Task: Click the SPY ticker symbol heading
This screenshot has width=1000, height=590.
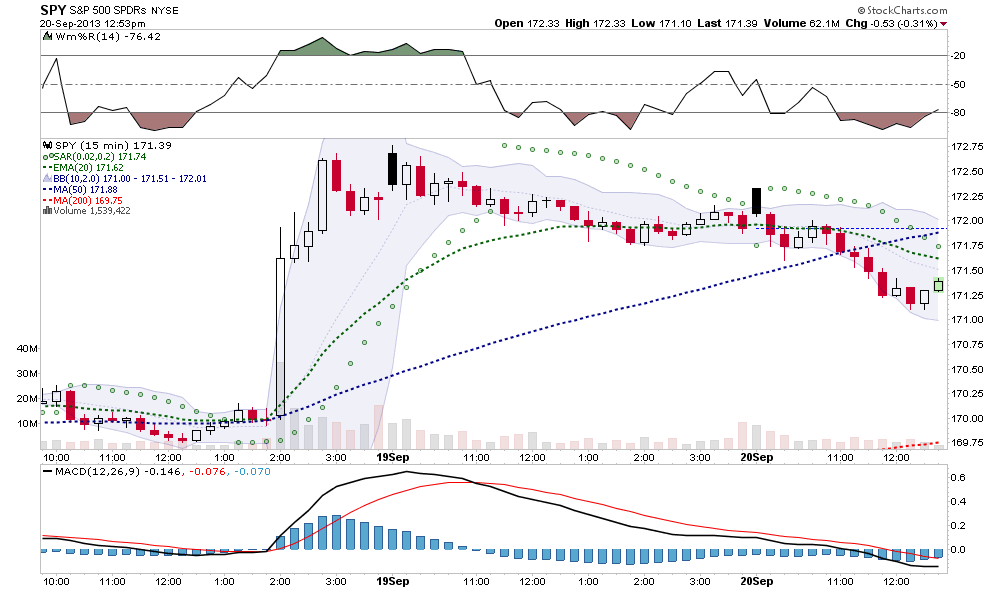Action: coord(53,10)
